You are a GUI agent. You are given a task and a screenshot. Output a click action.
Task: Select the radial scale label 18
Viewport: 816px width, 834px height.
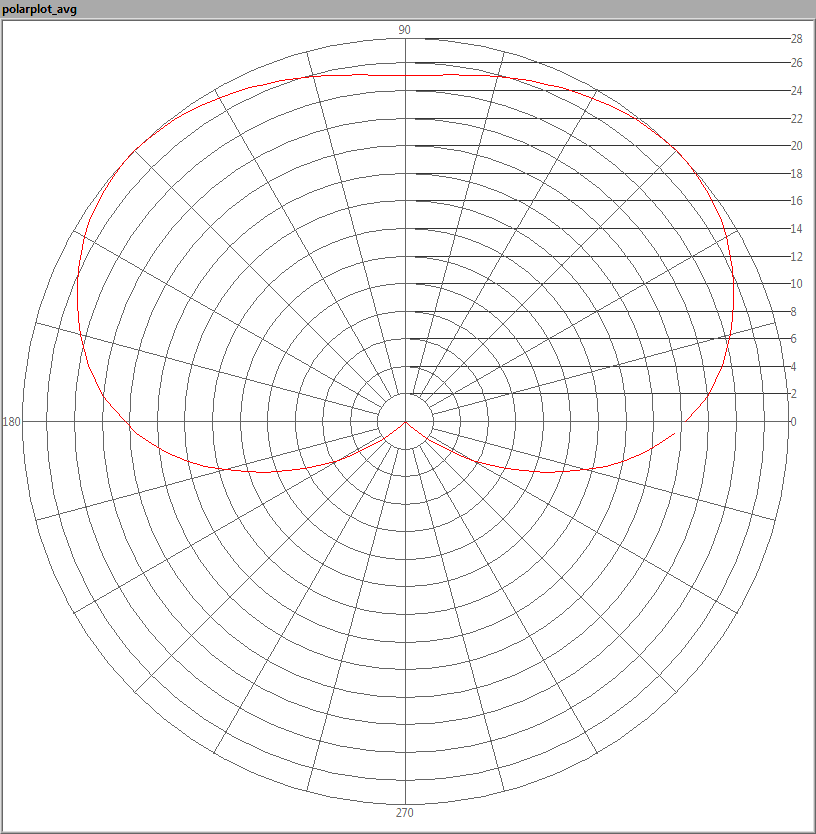797,174
